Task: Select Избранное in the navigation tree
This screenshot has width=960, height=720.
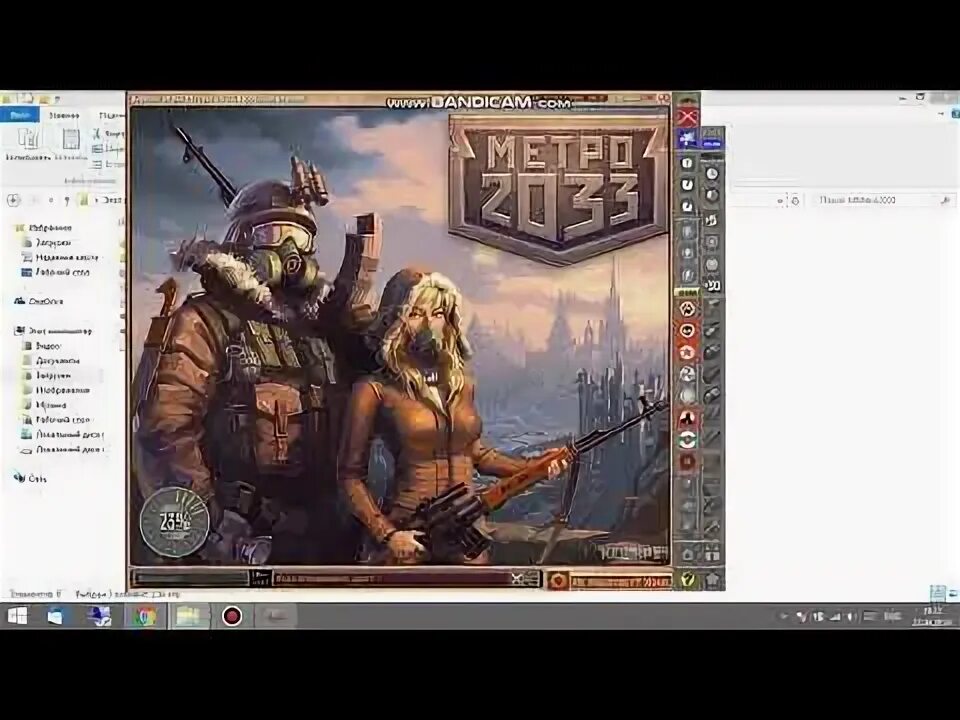Action: [x=43, y=228]
